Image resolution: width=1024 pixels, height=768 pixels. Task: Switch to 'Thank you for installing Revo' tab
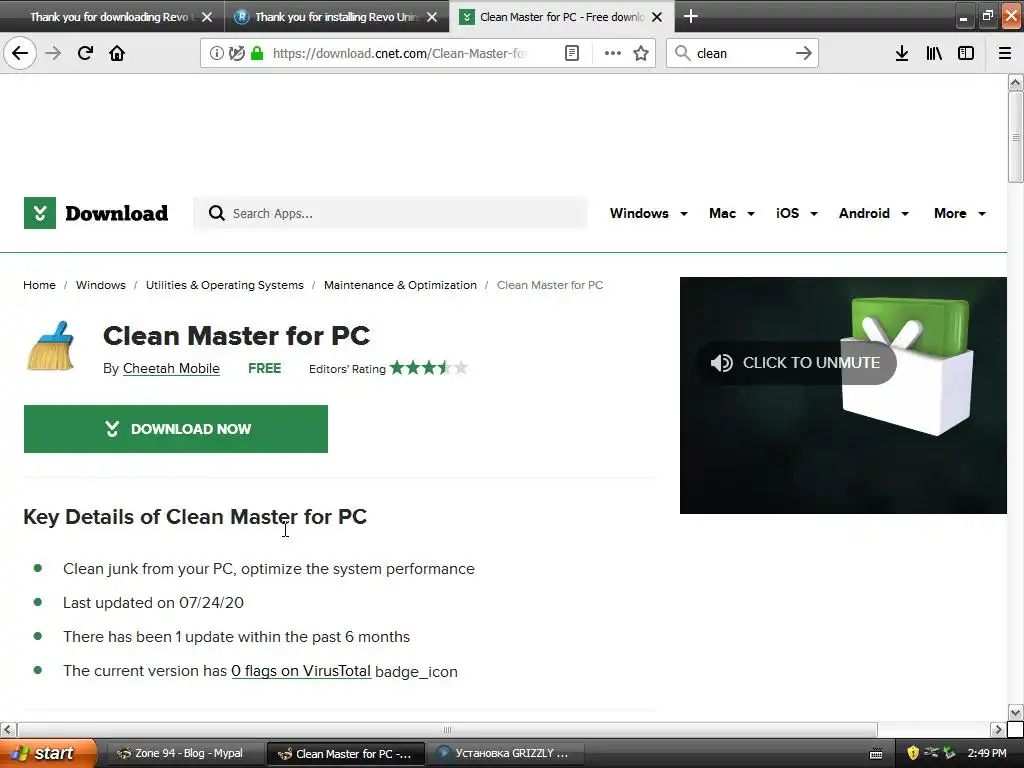click(337, 17)
